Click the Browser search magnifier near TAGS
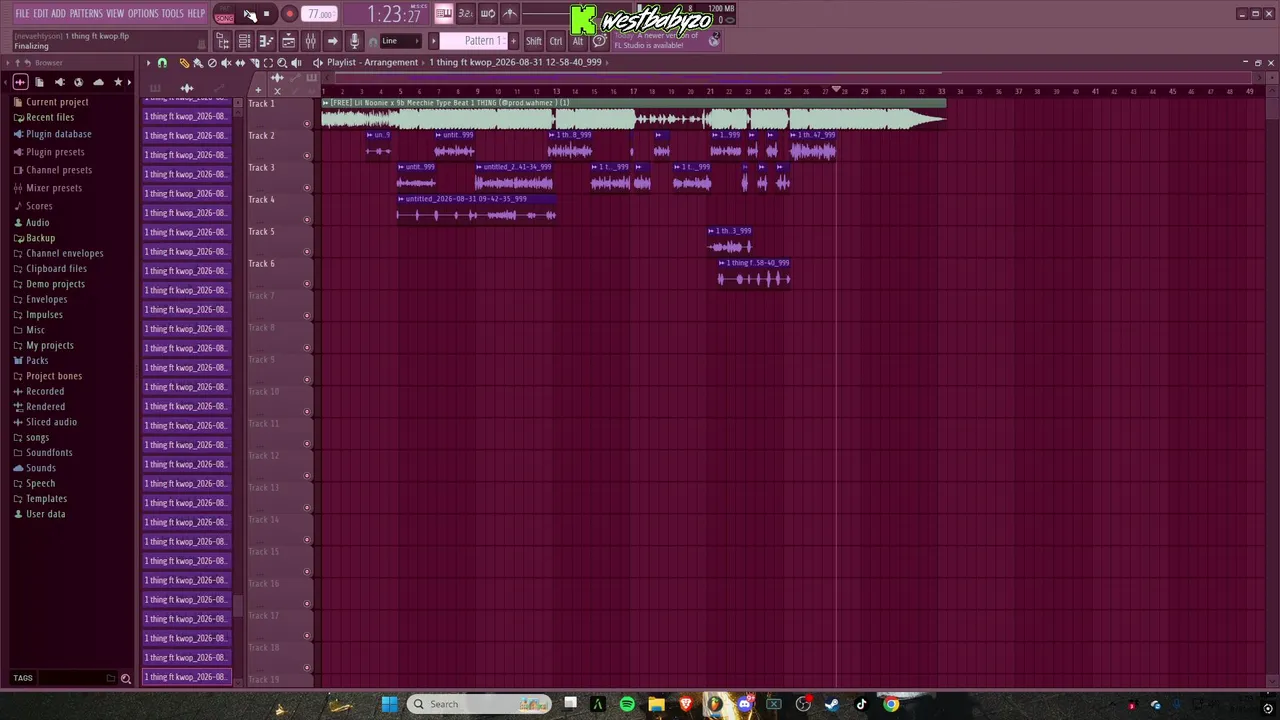 tap(126, 678)
